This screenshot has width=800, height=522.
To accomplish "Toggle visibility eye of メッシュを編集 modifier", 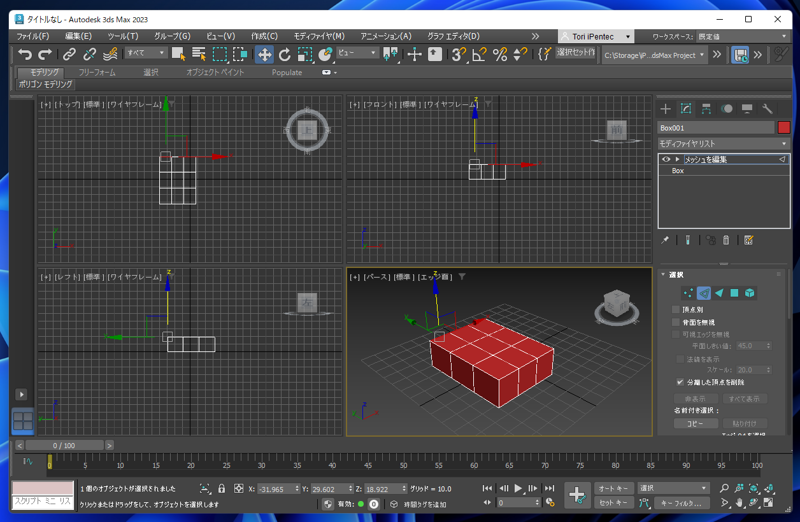I will pyautogui.click(x=666, y=159).
